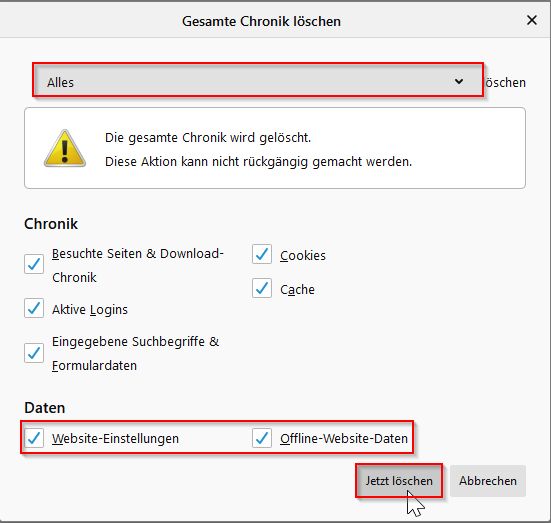Click the Jetzt löschen button

tap(399, 480)
